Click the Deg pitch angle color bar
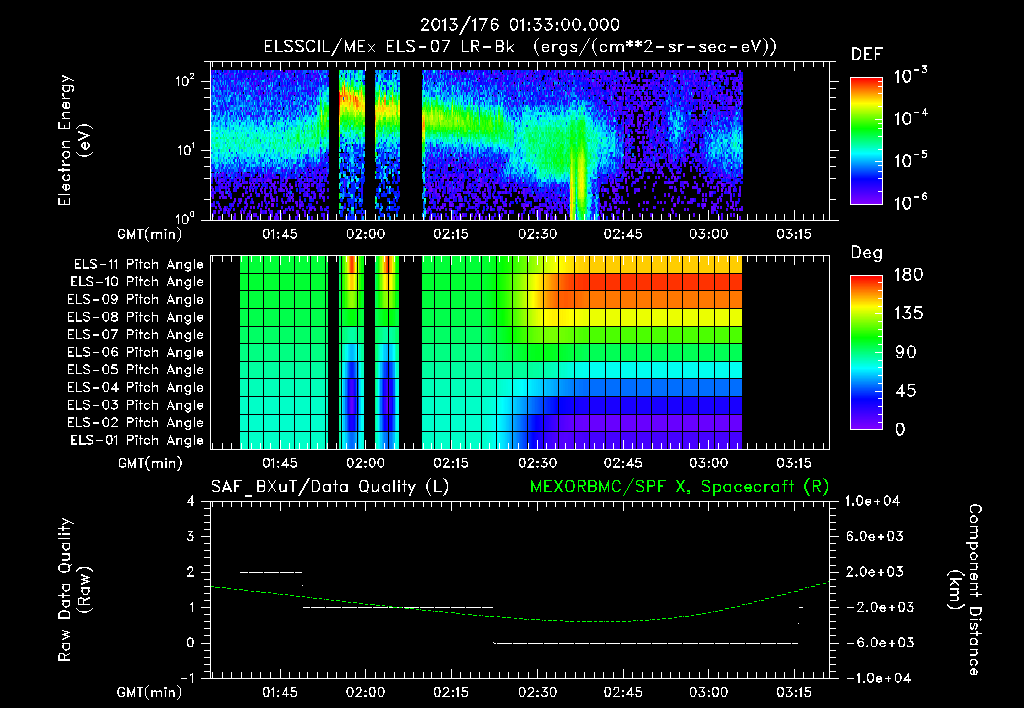This screenshot has width=1024, height=708. point(866,352)
